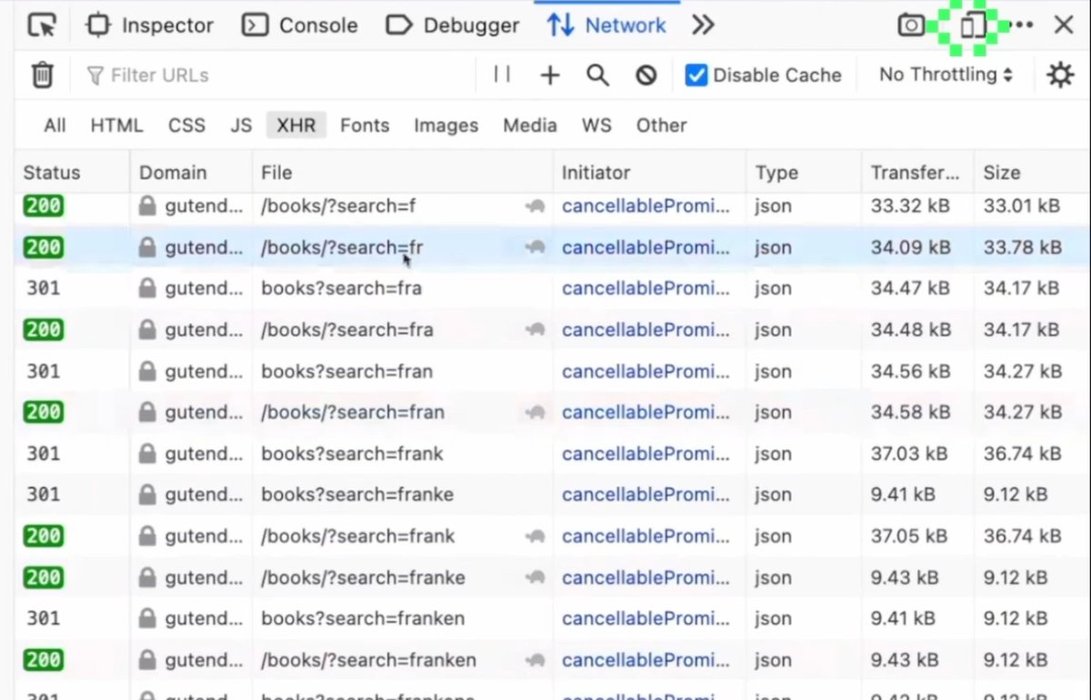Screen dimensions: 1091x700
Task: Take a screenshot with camera icon
Action: [910, 25]
